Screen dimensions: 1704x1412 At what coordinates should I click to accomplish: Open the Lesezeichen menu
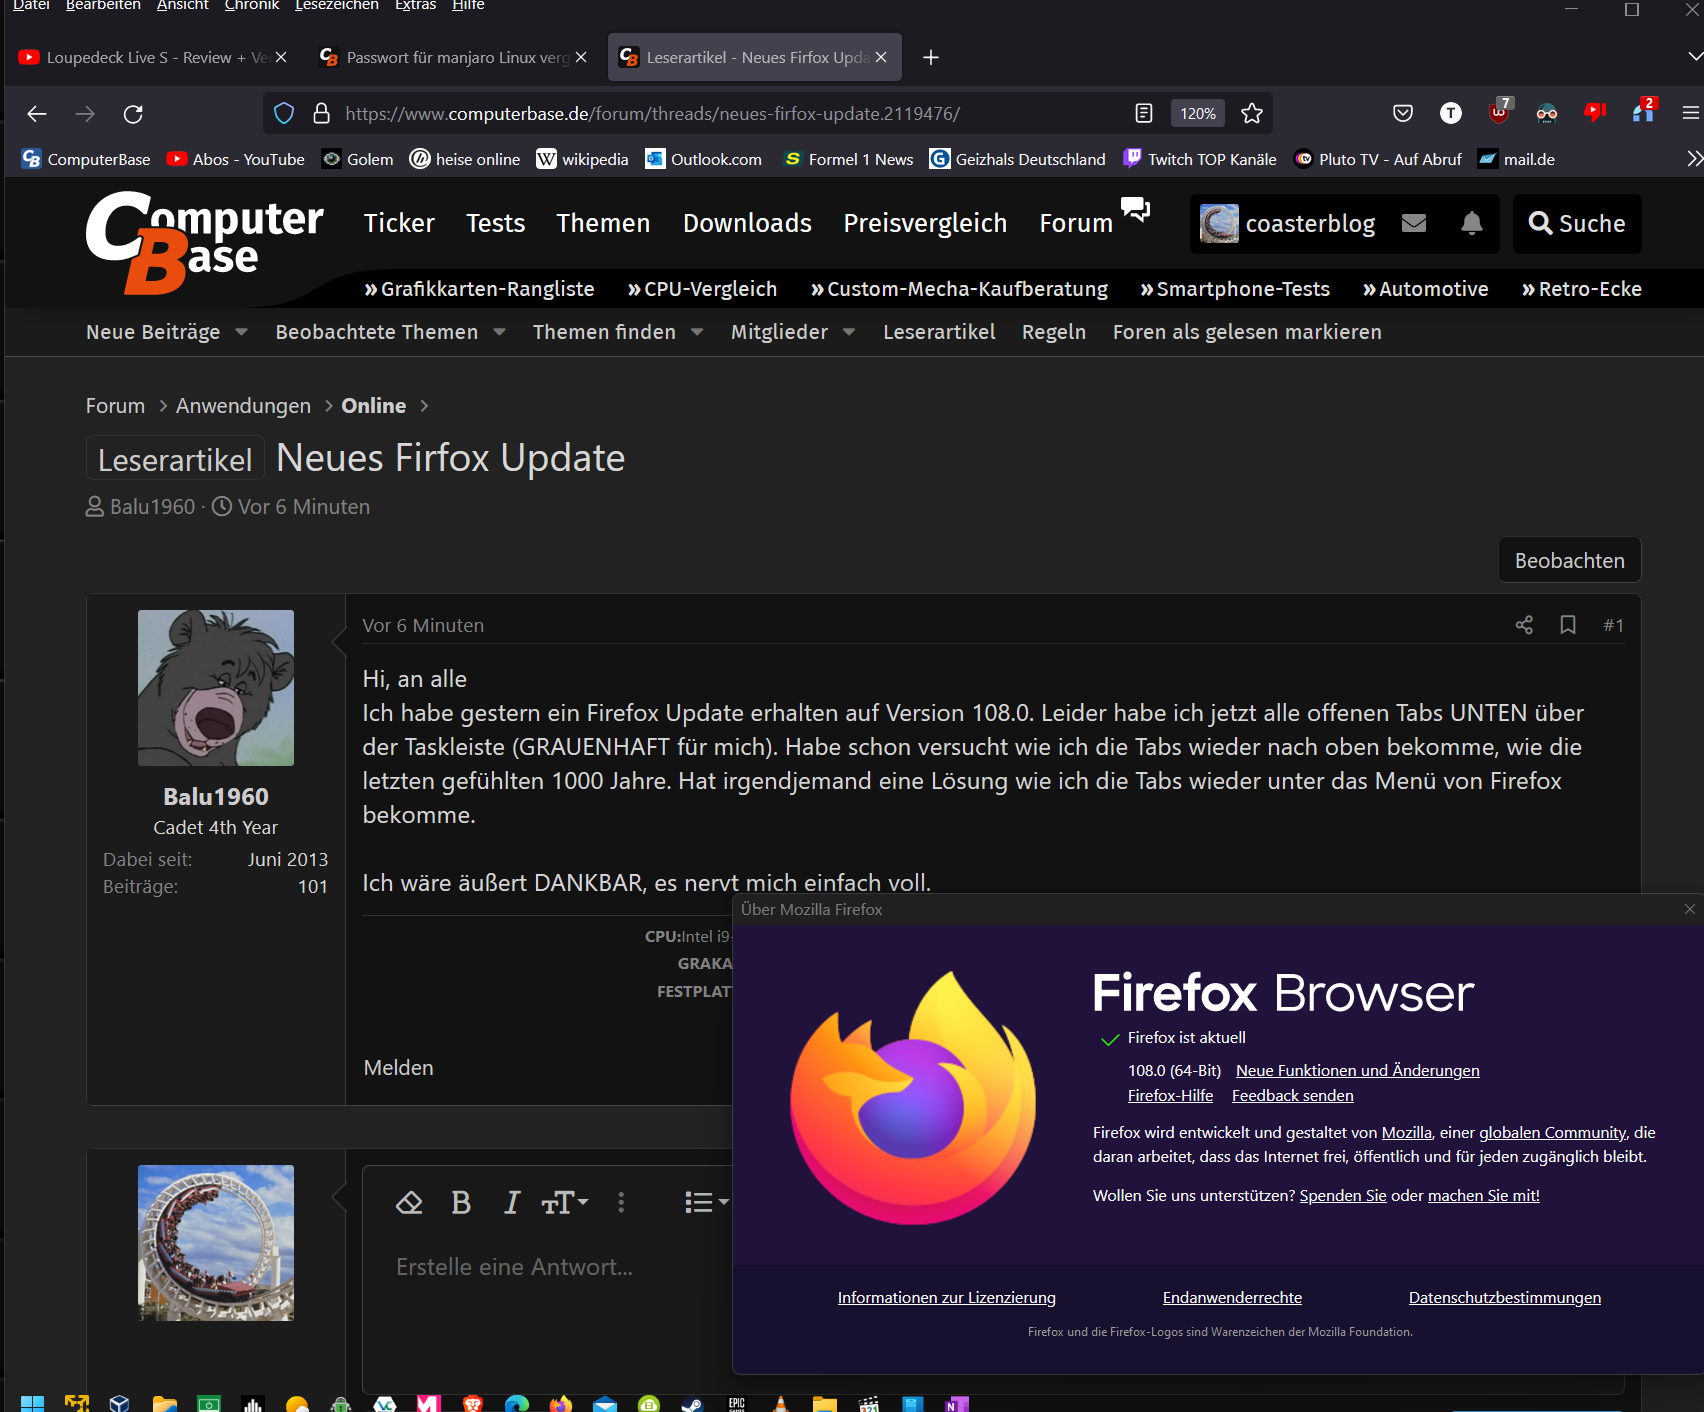pyautogui.click(x=337, y=5)
